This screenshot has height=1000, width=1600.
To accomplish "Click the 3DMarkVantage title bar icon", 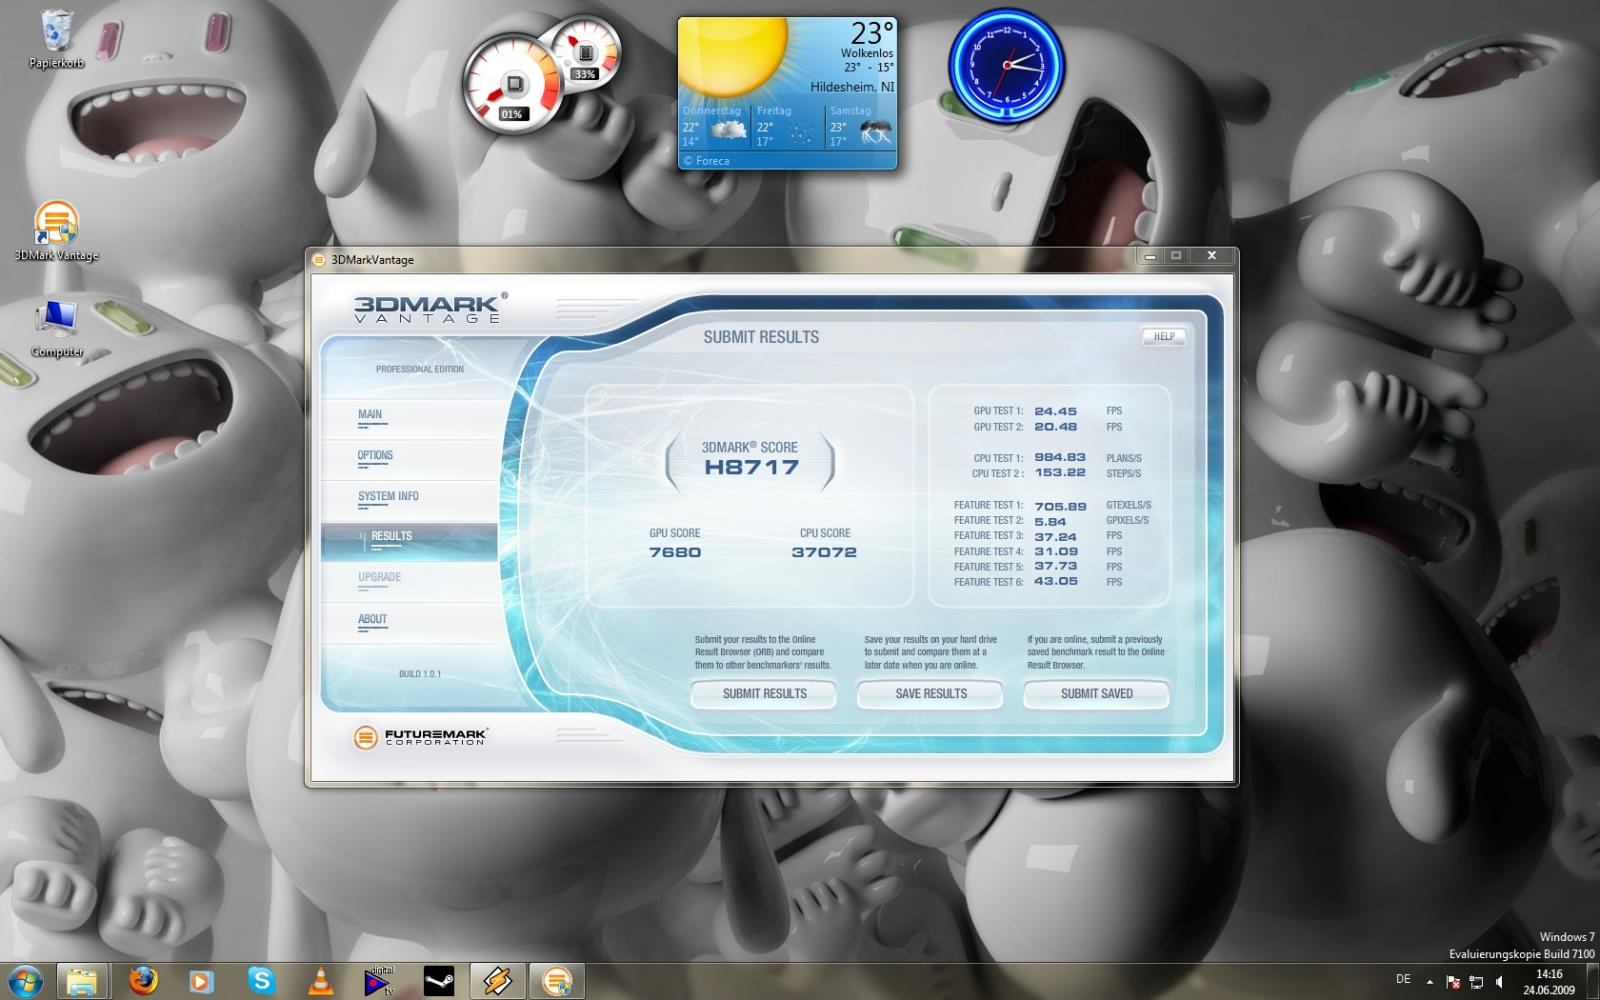I will [x=319, y=259].
